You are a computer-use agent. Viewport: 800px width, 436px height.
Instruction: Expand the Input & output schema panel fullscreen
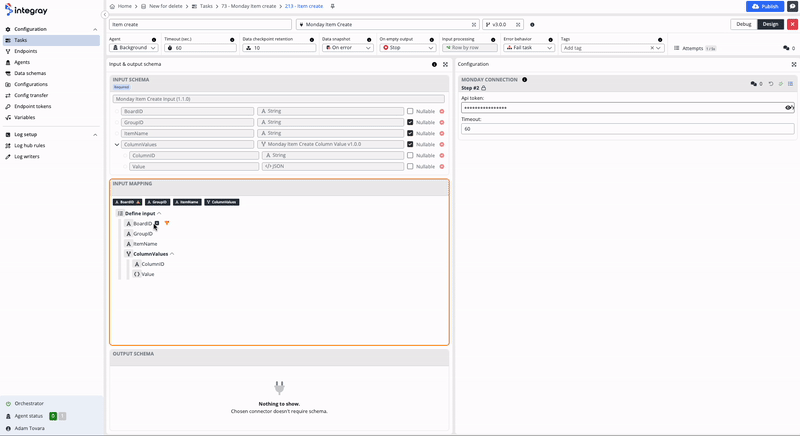[445, 64]
